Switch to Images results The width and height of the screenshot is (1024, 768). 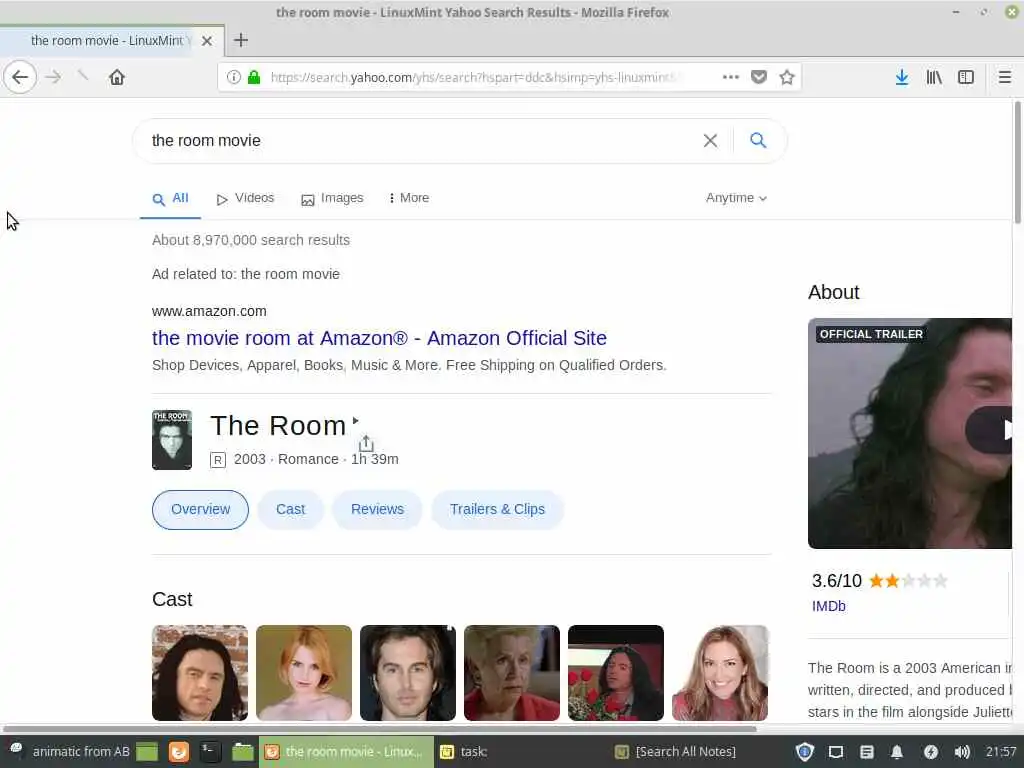(332, 198)
